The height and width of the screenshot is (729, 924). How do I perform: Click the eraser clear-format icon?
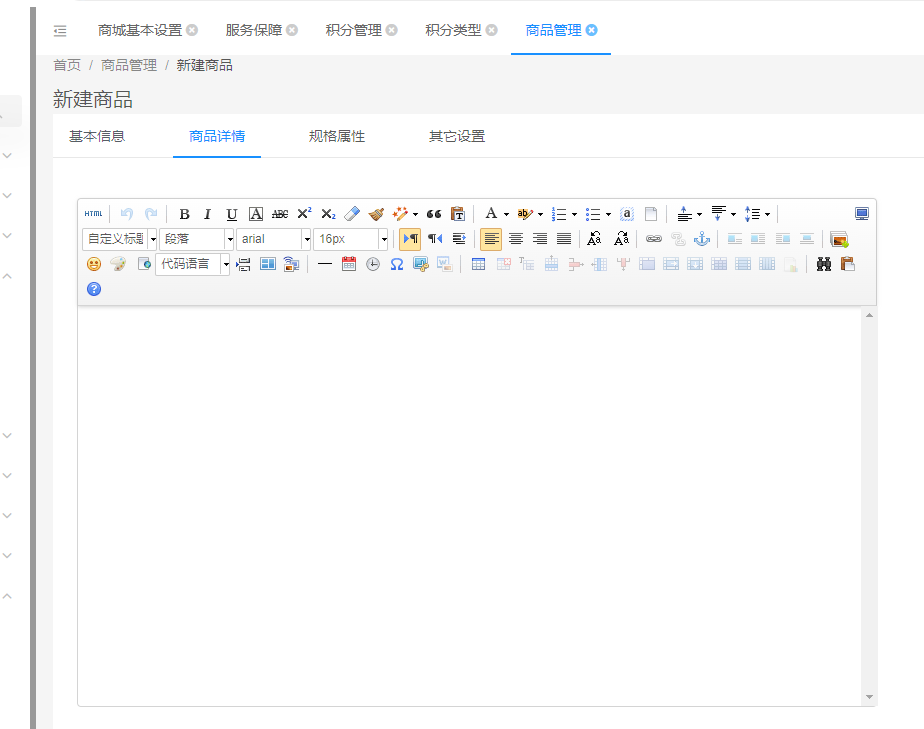(x=352, y=214)
